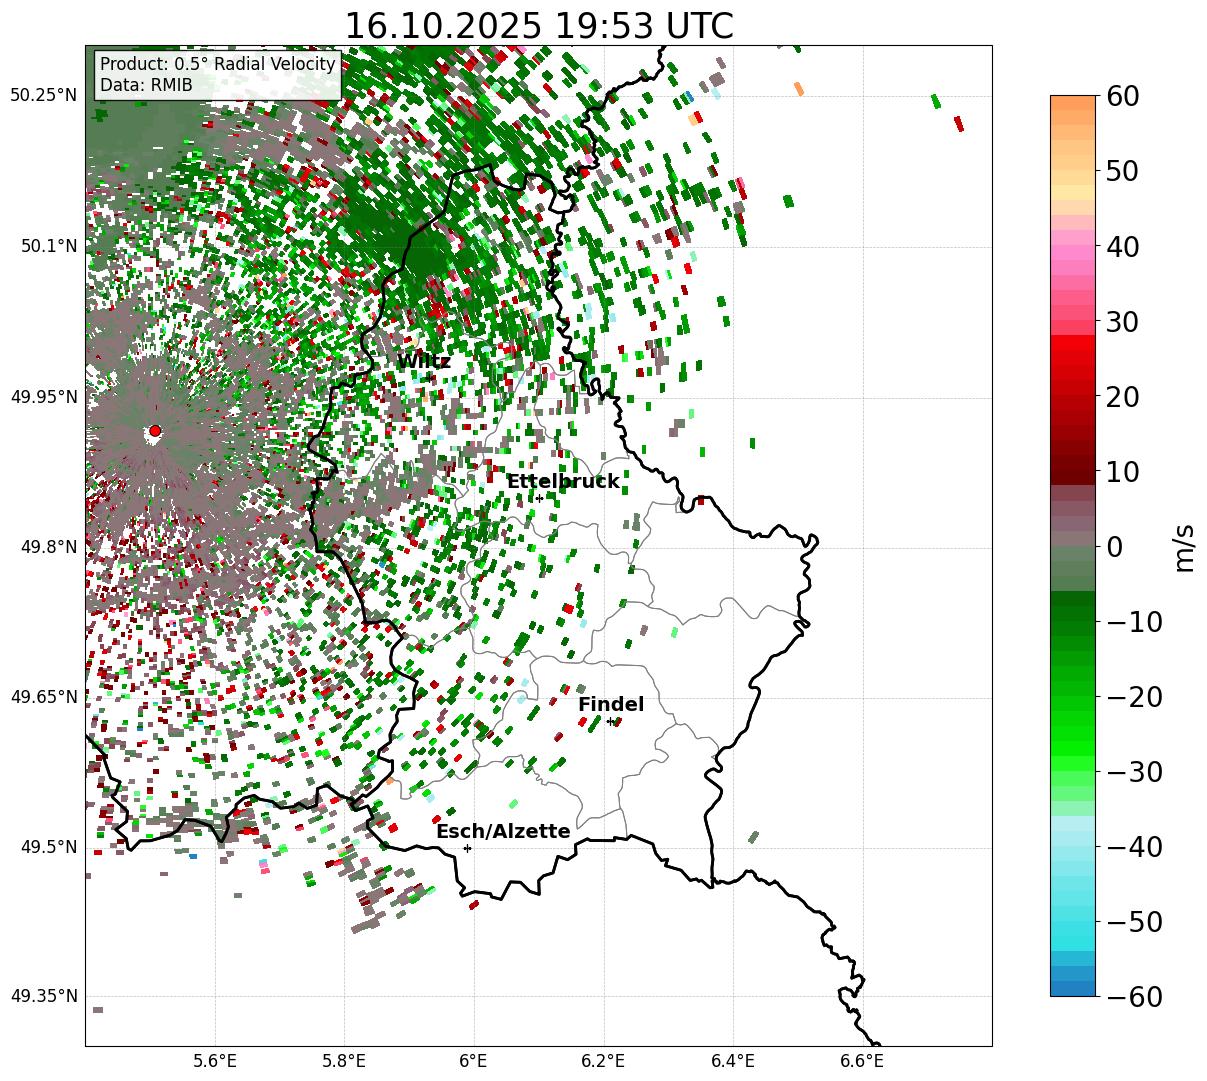1207x1081 pixels.
Task: Click the 49.95°N latitude tick label
Action: coord(44,397)
